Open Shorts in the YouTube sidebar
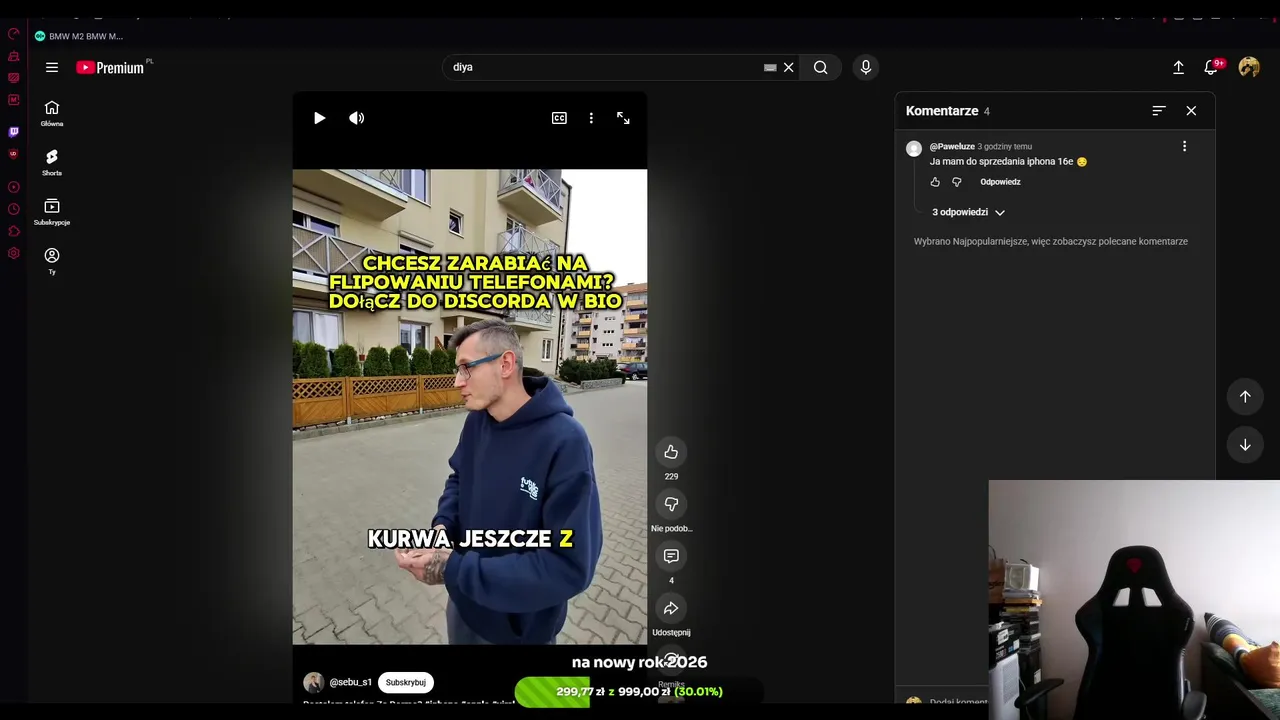 pyautogui.click(x=52, y=163)
